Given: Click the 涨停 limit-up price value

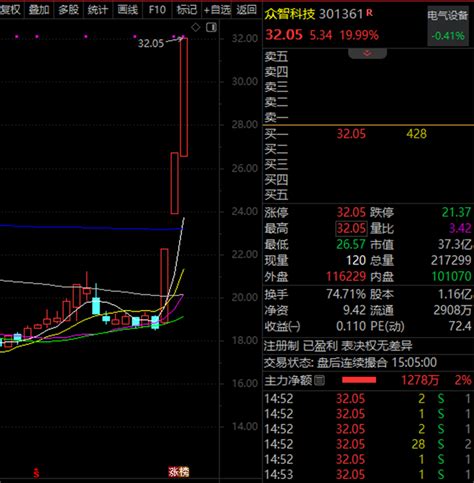Looking at the screenshot, I should click(351, 212).
